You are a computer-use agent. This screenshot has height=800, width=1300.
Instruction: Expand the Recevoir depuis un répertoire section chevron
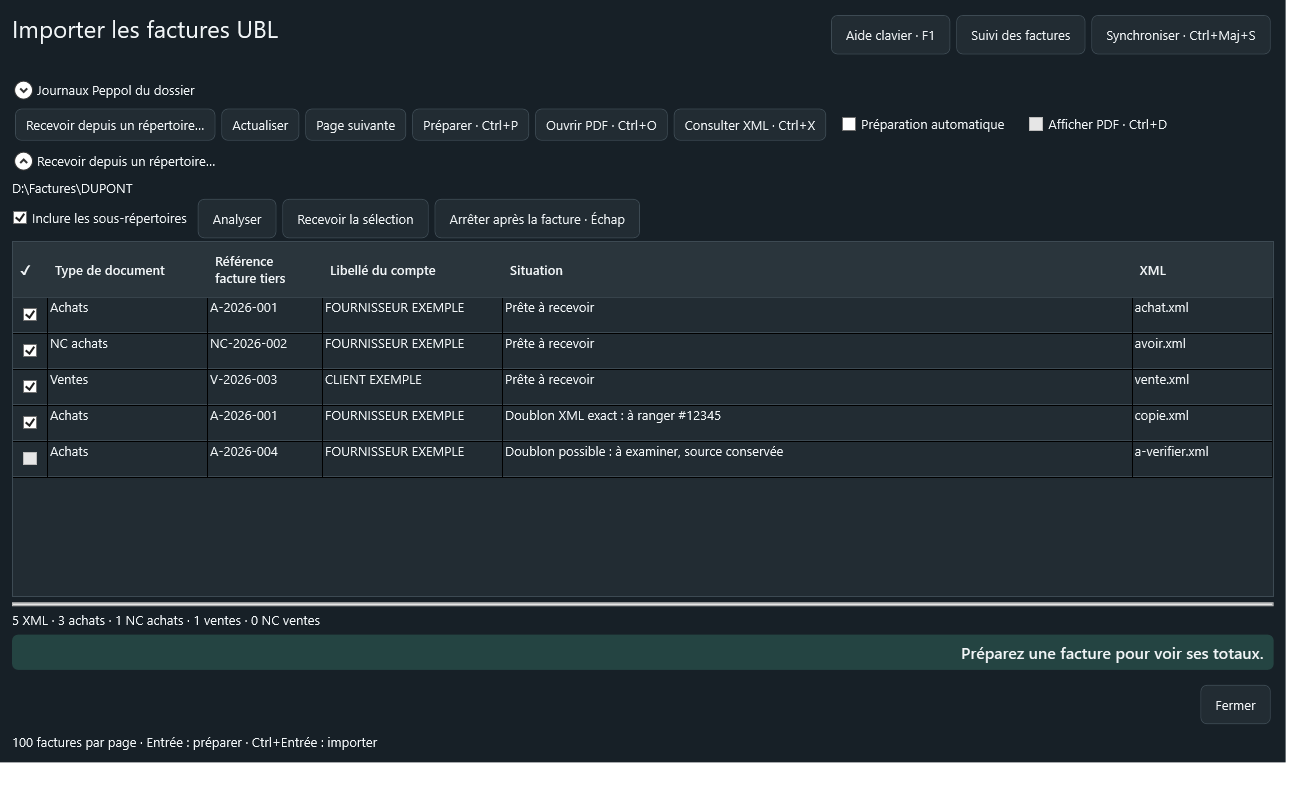pyautogui.click(x=23, y=161)
